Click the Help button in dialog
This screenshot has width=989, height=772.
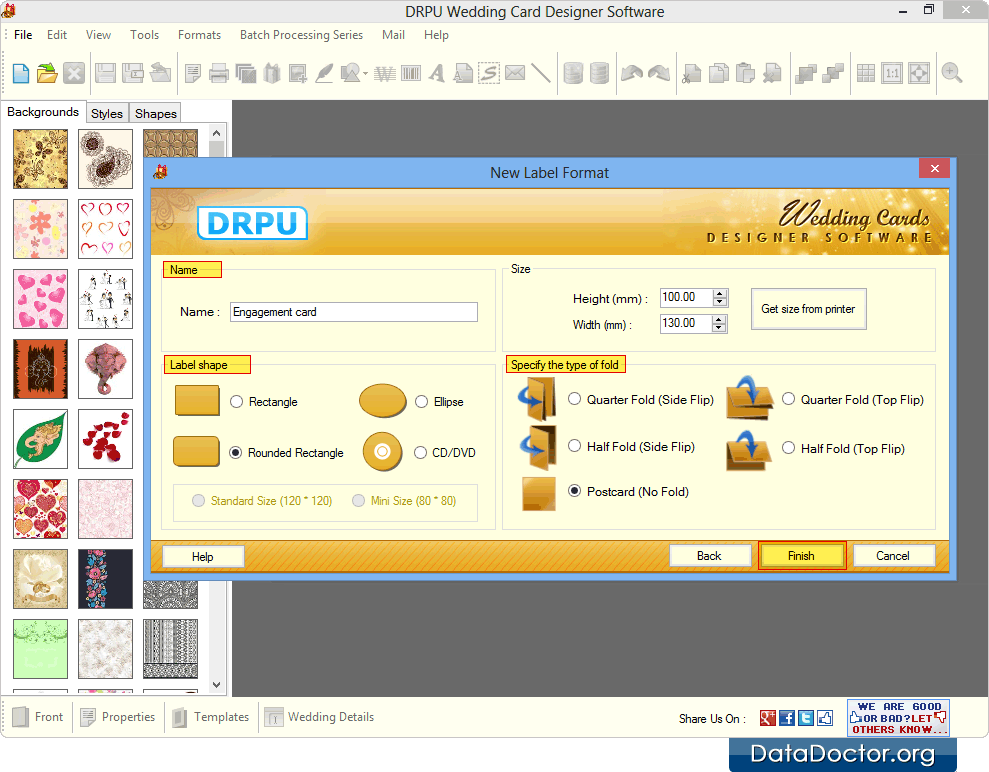coord(202,556)
